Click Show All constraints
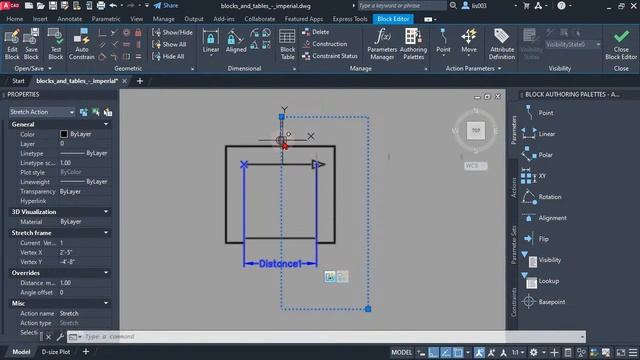 [x=169, y=44]
